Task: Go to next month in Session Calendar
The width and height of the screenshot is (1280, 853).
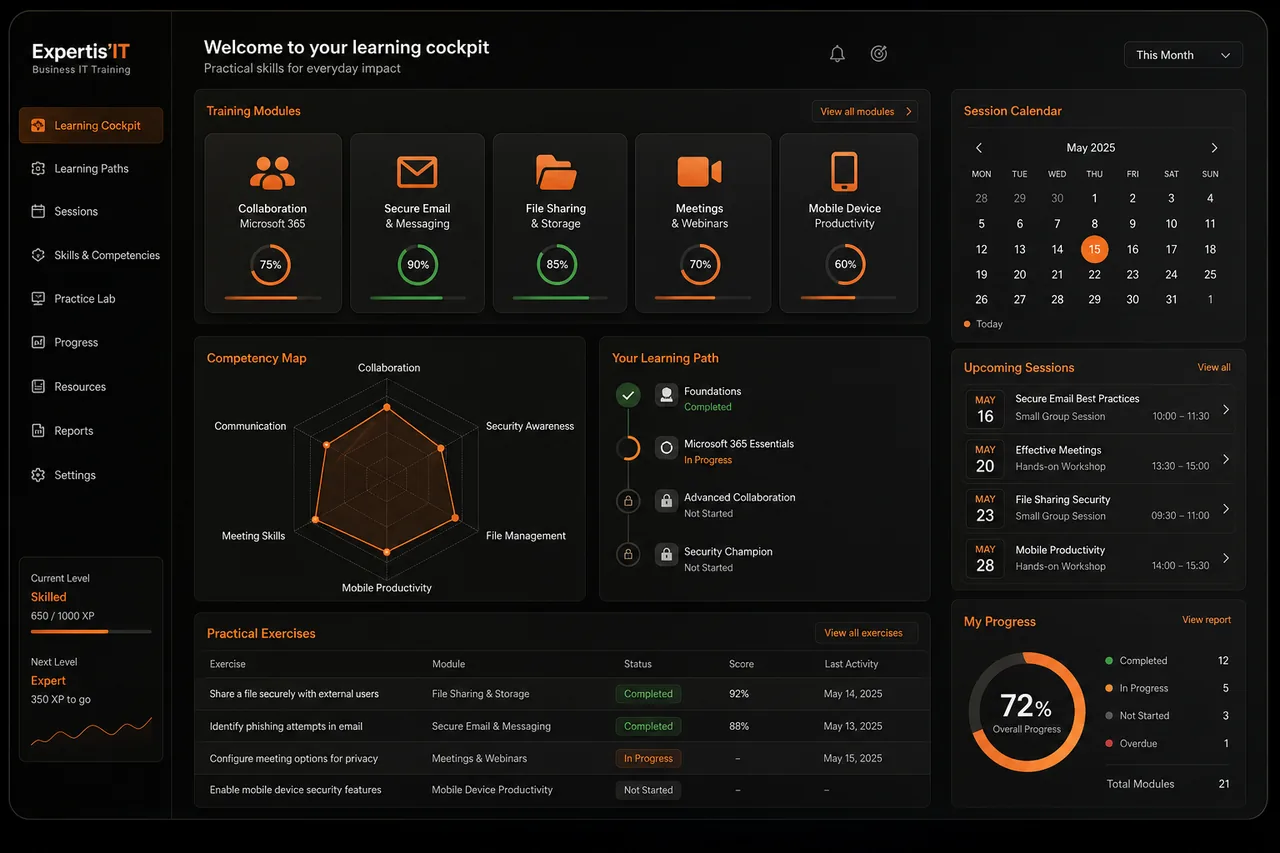Action: click(x=1214, y=148)
